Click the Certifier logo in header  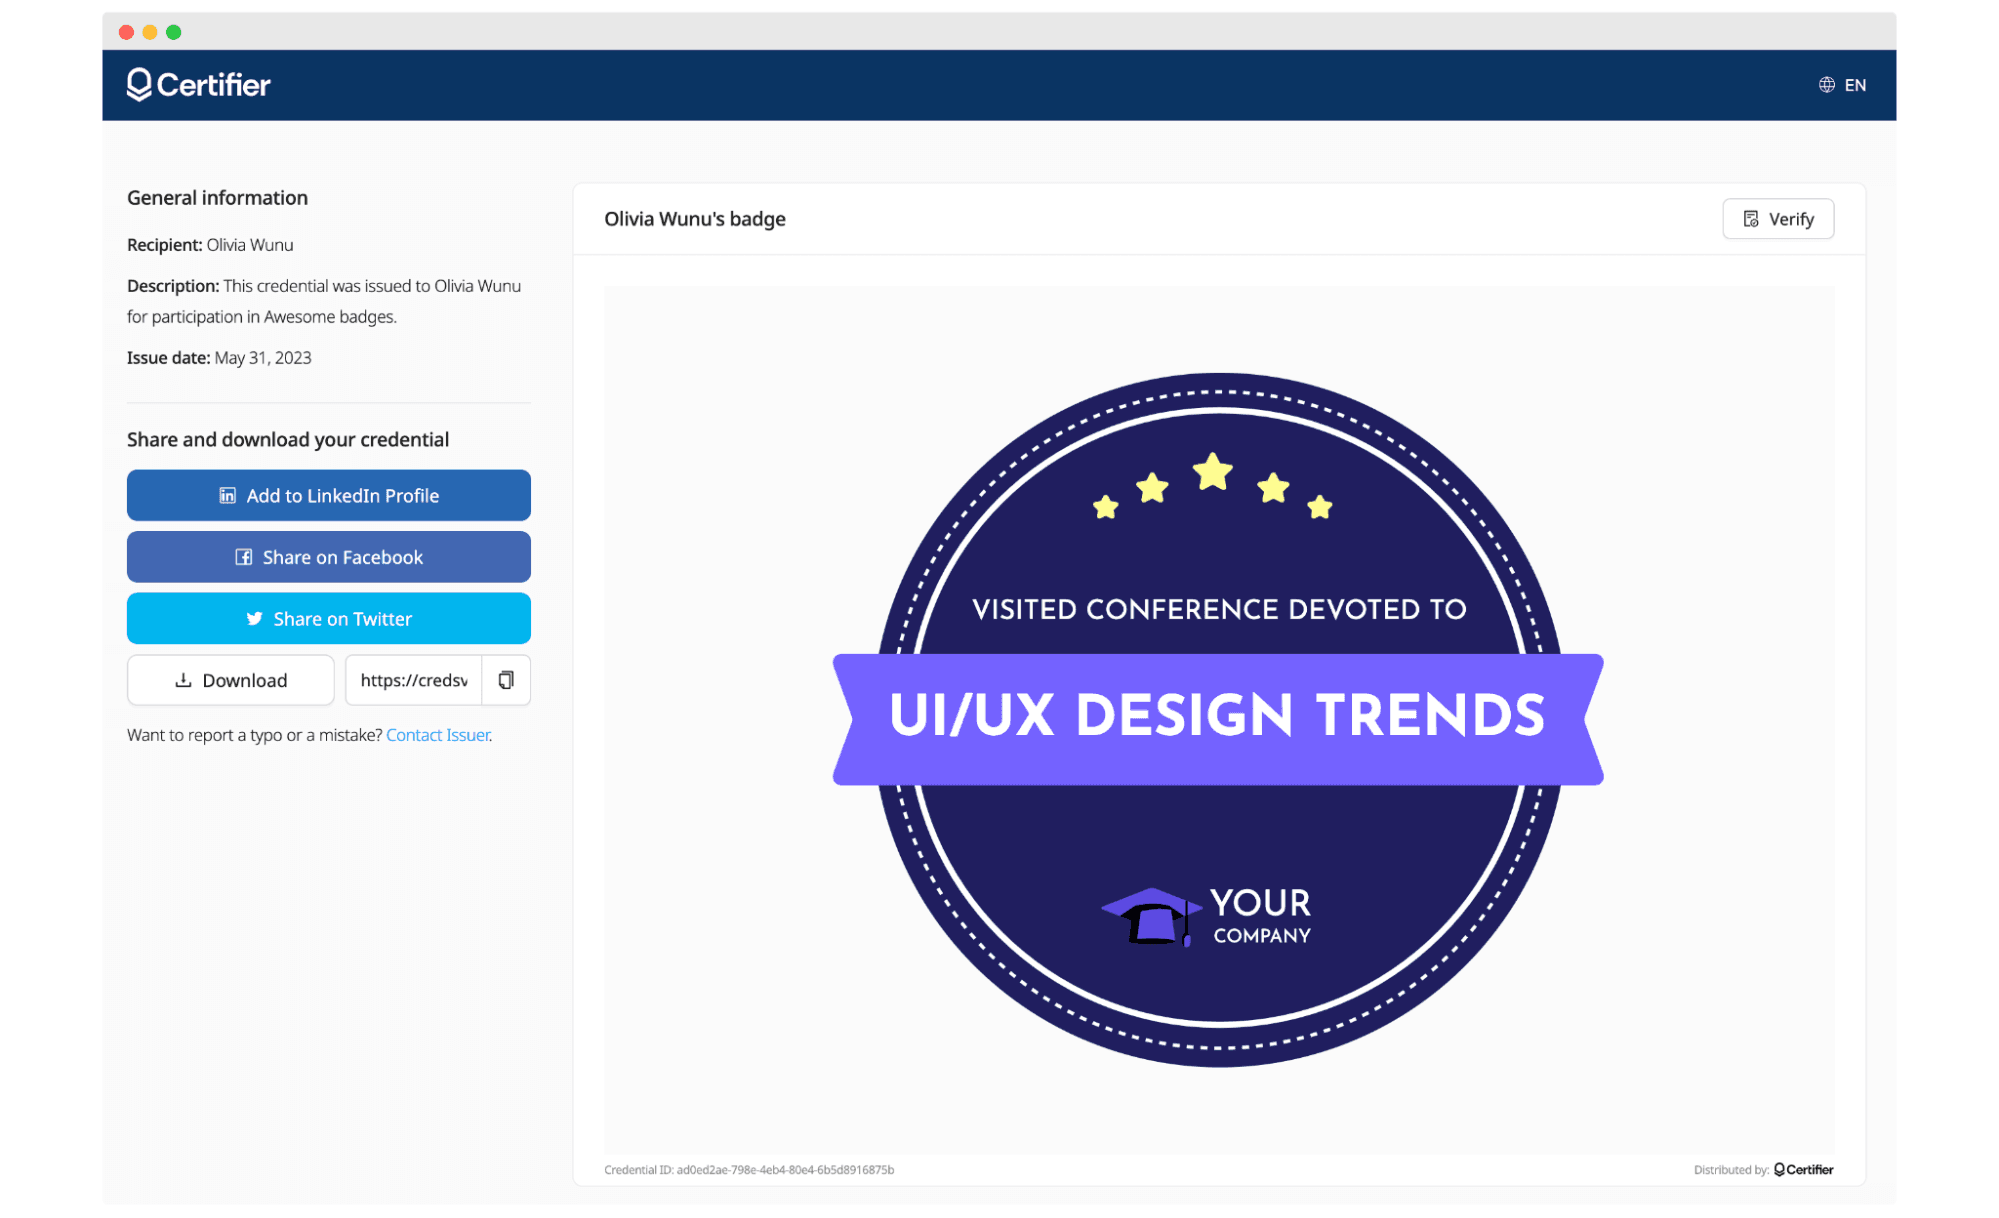point(198,85)
